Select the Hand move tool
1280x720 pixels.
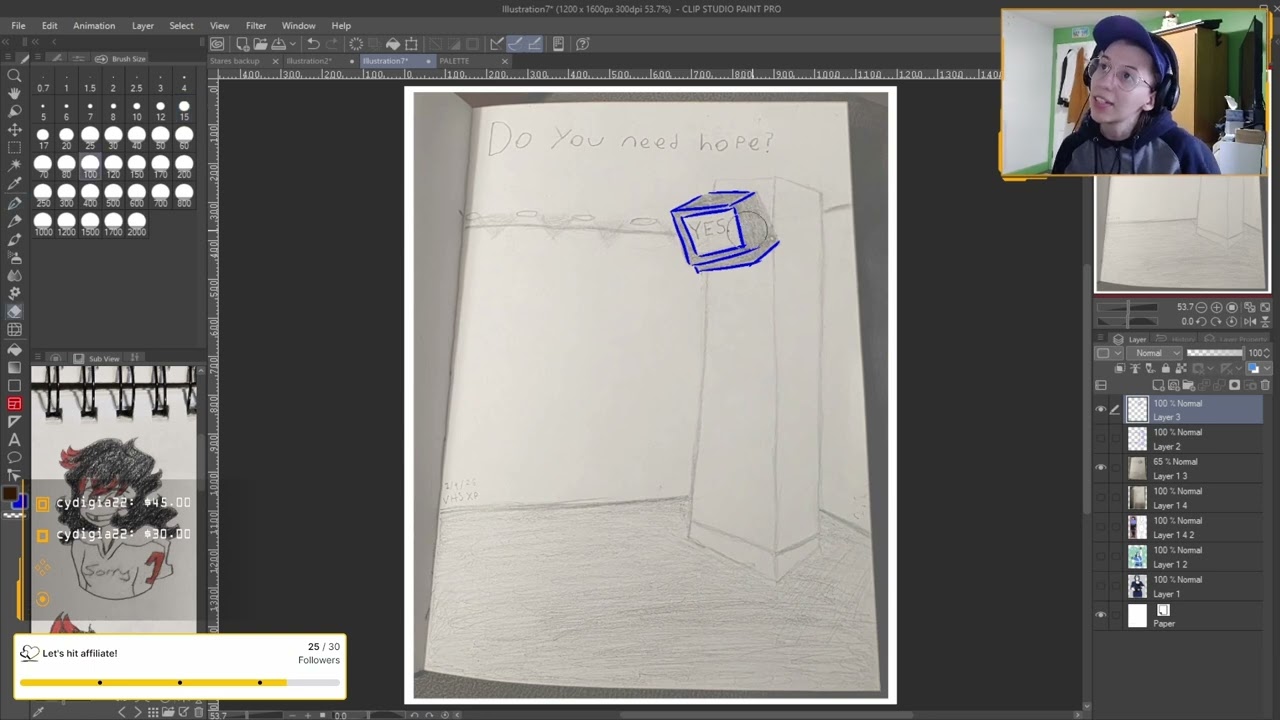tap(14, 93)
